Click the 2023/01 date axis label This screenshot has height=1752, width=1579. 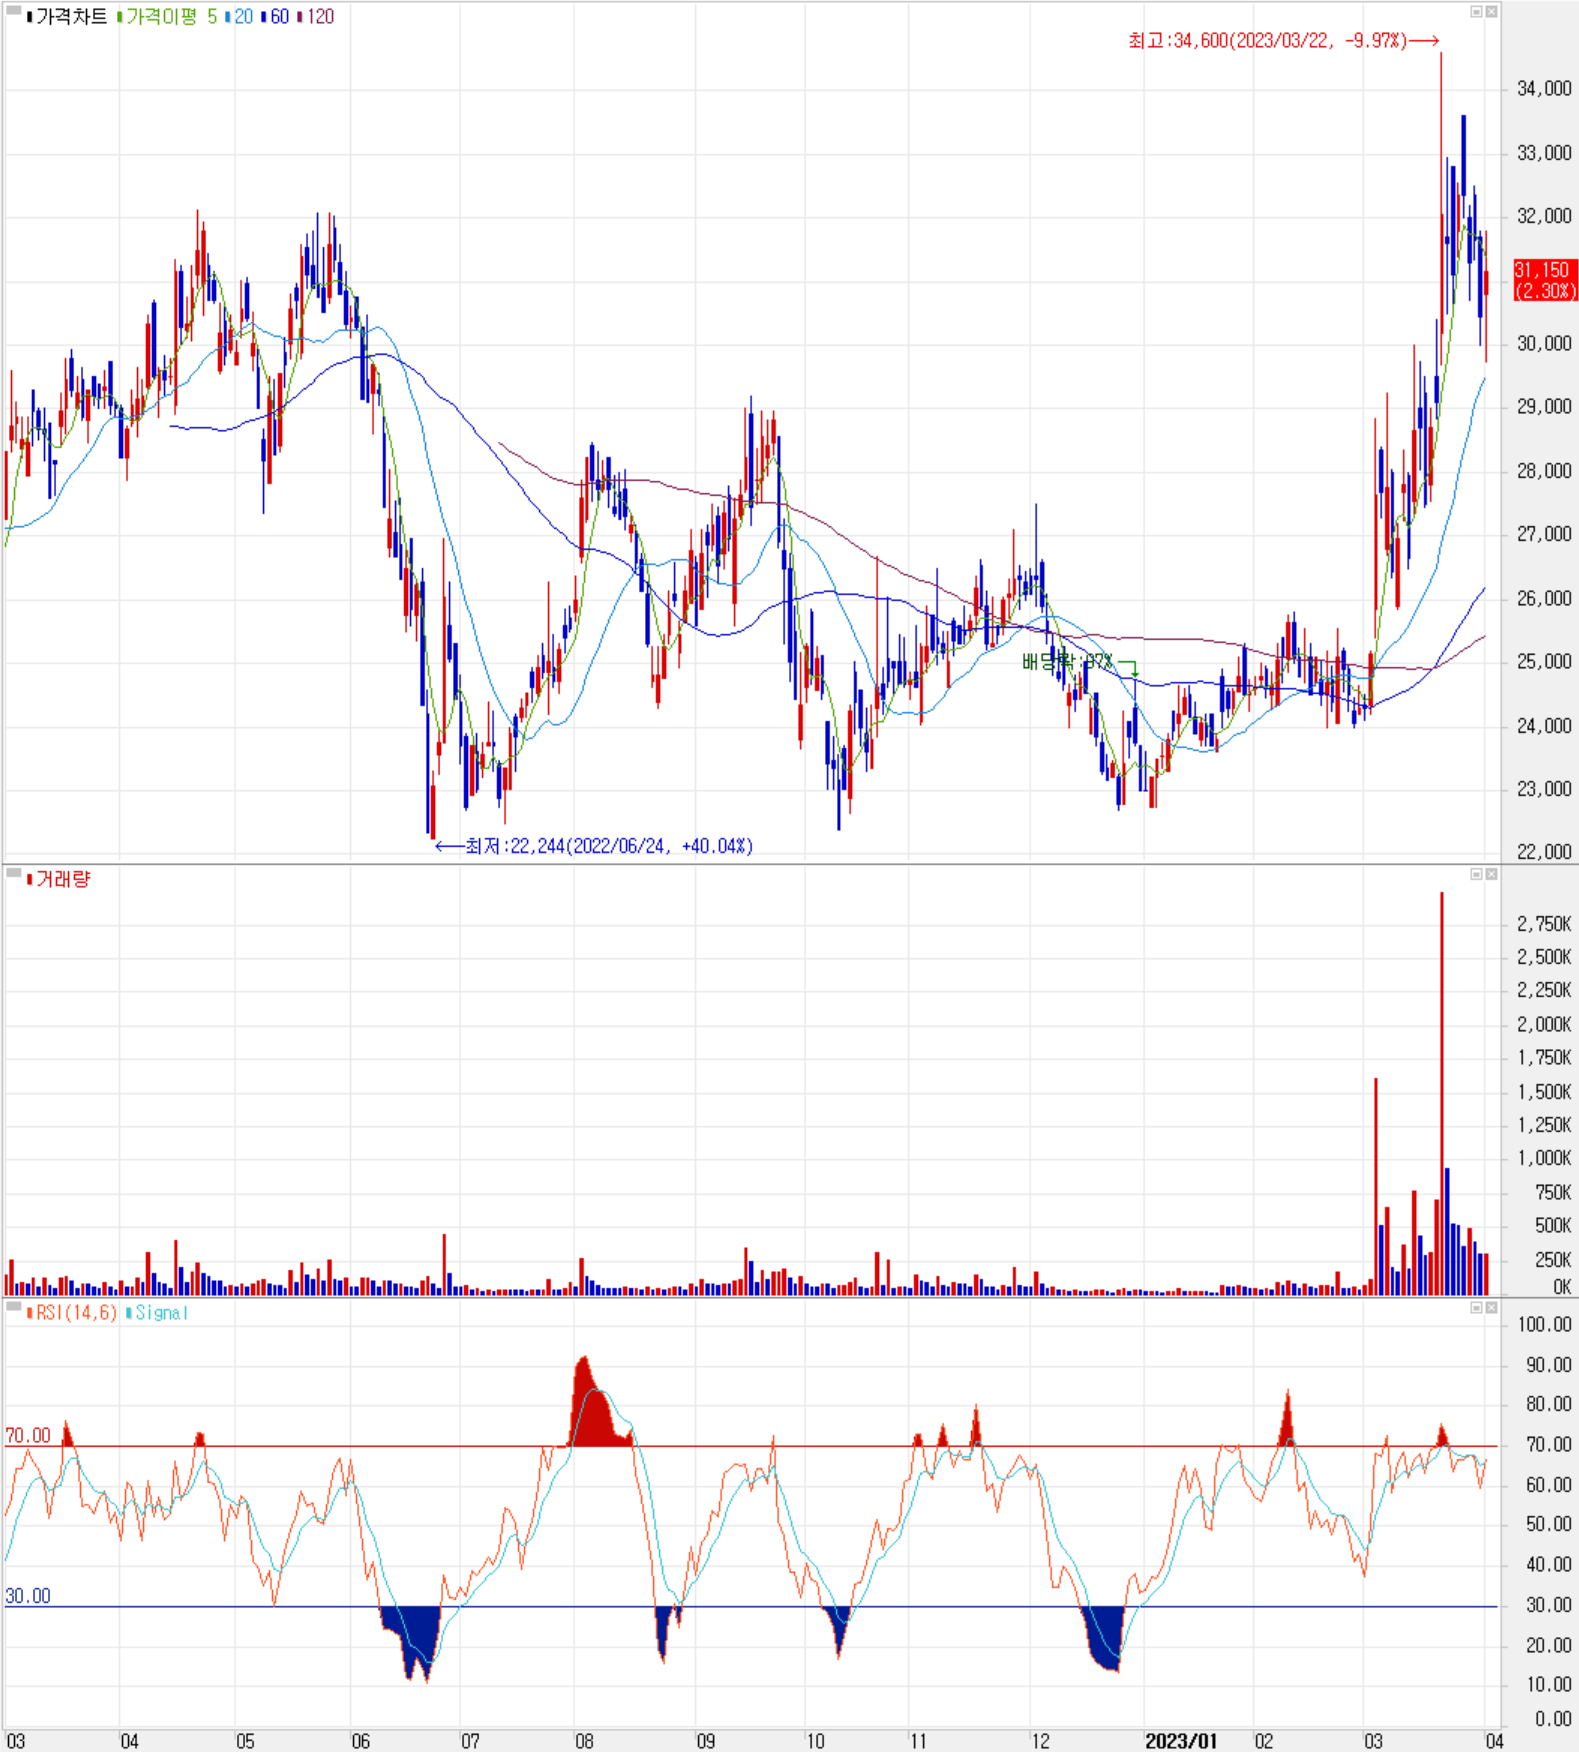[1181, 1741]
